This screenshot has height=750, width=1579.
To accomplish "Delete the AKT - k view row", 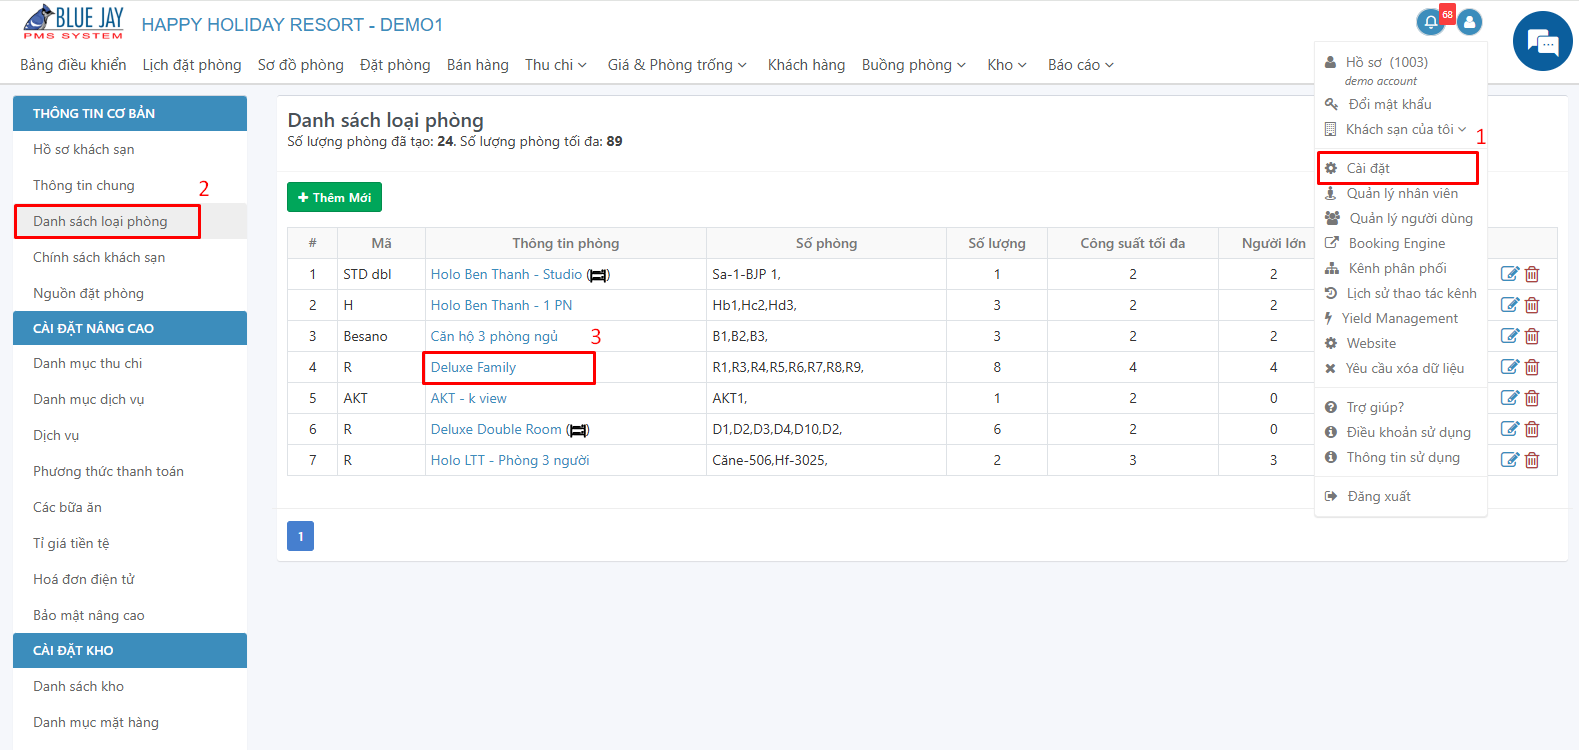I will (1532, 398).
